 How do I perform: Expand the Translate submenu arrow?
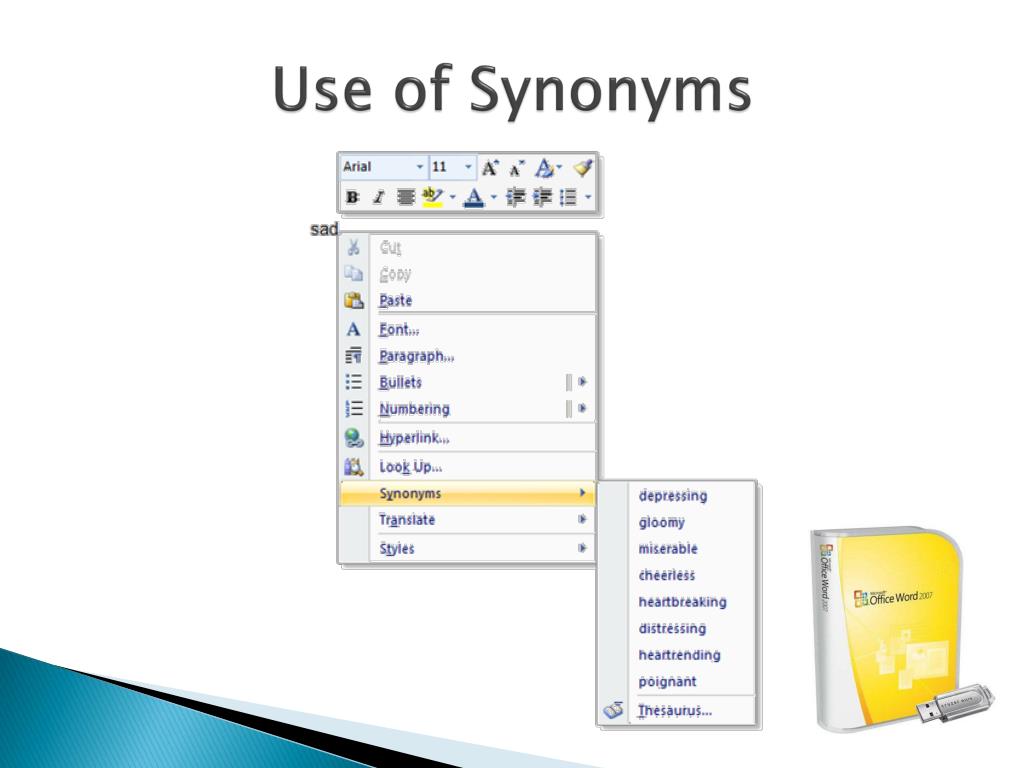[582, 519]
